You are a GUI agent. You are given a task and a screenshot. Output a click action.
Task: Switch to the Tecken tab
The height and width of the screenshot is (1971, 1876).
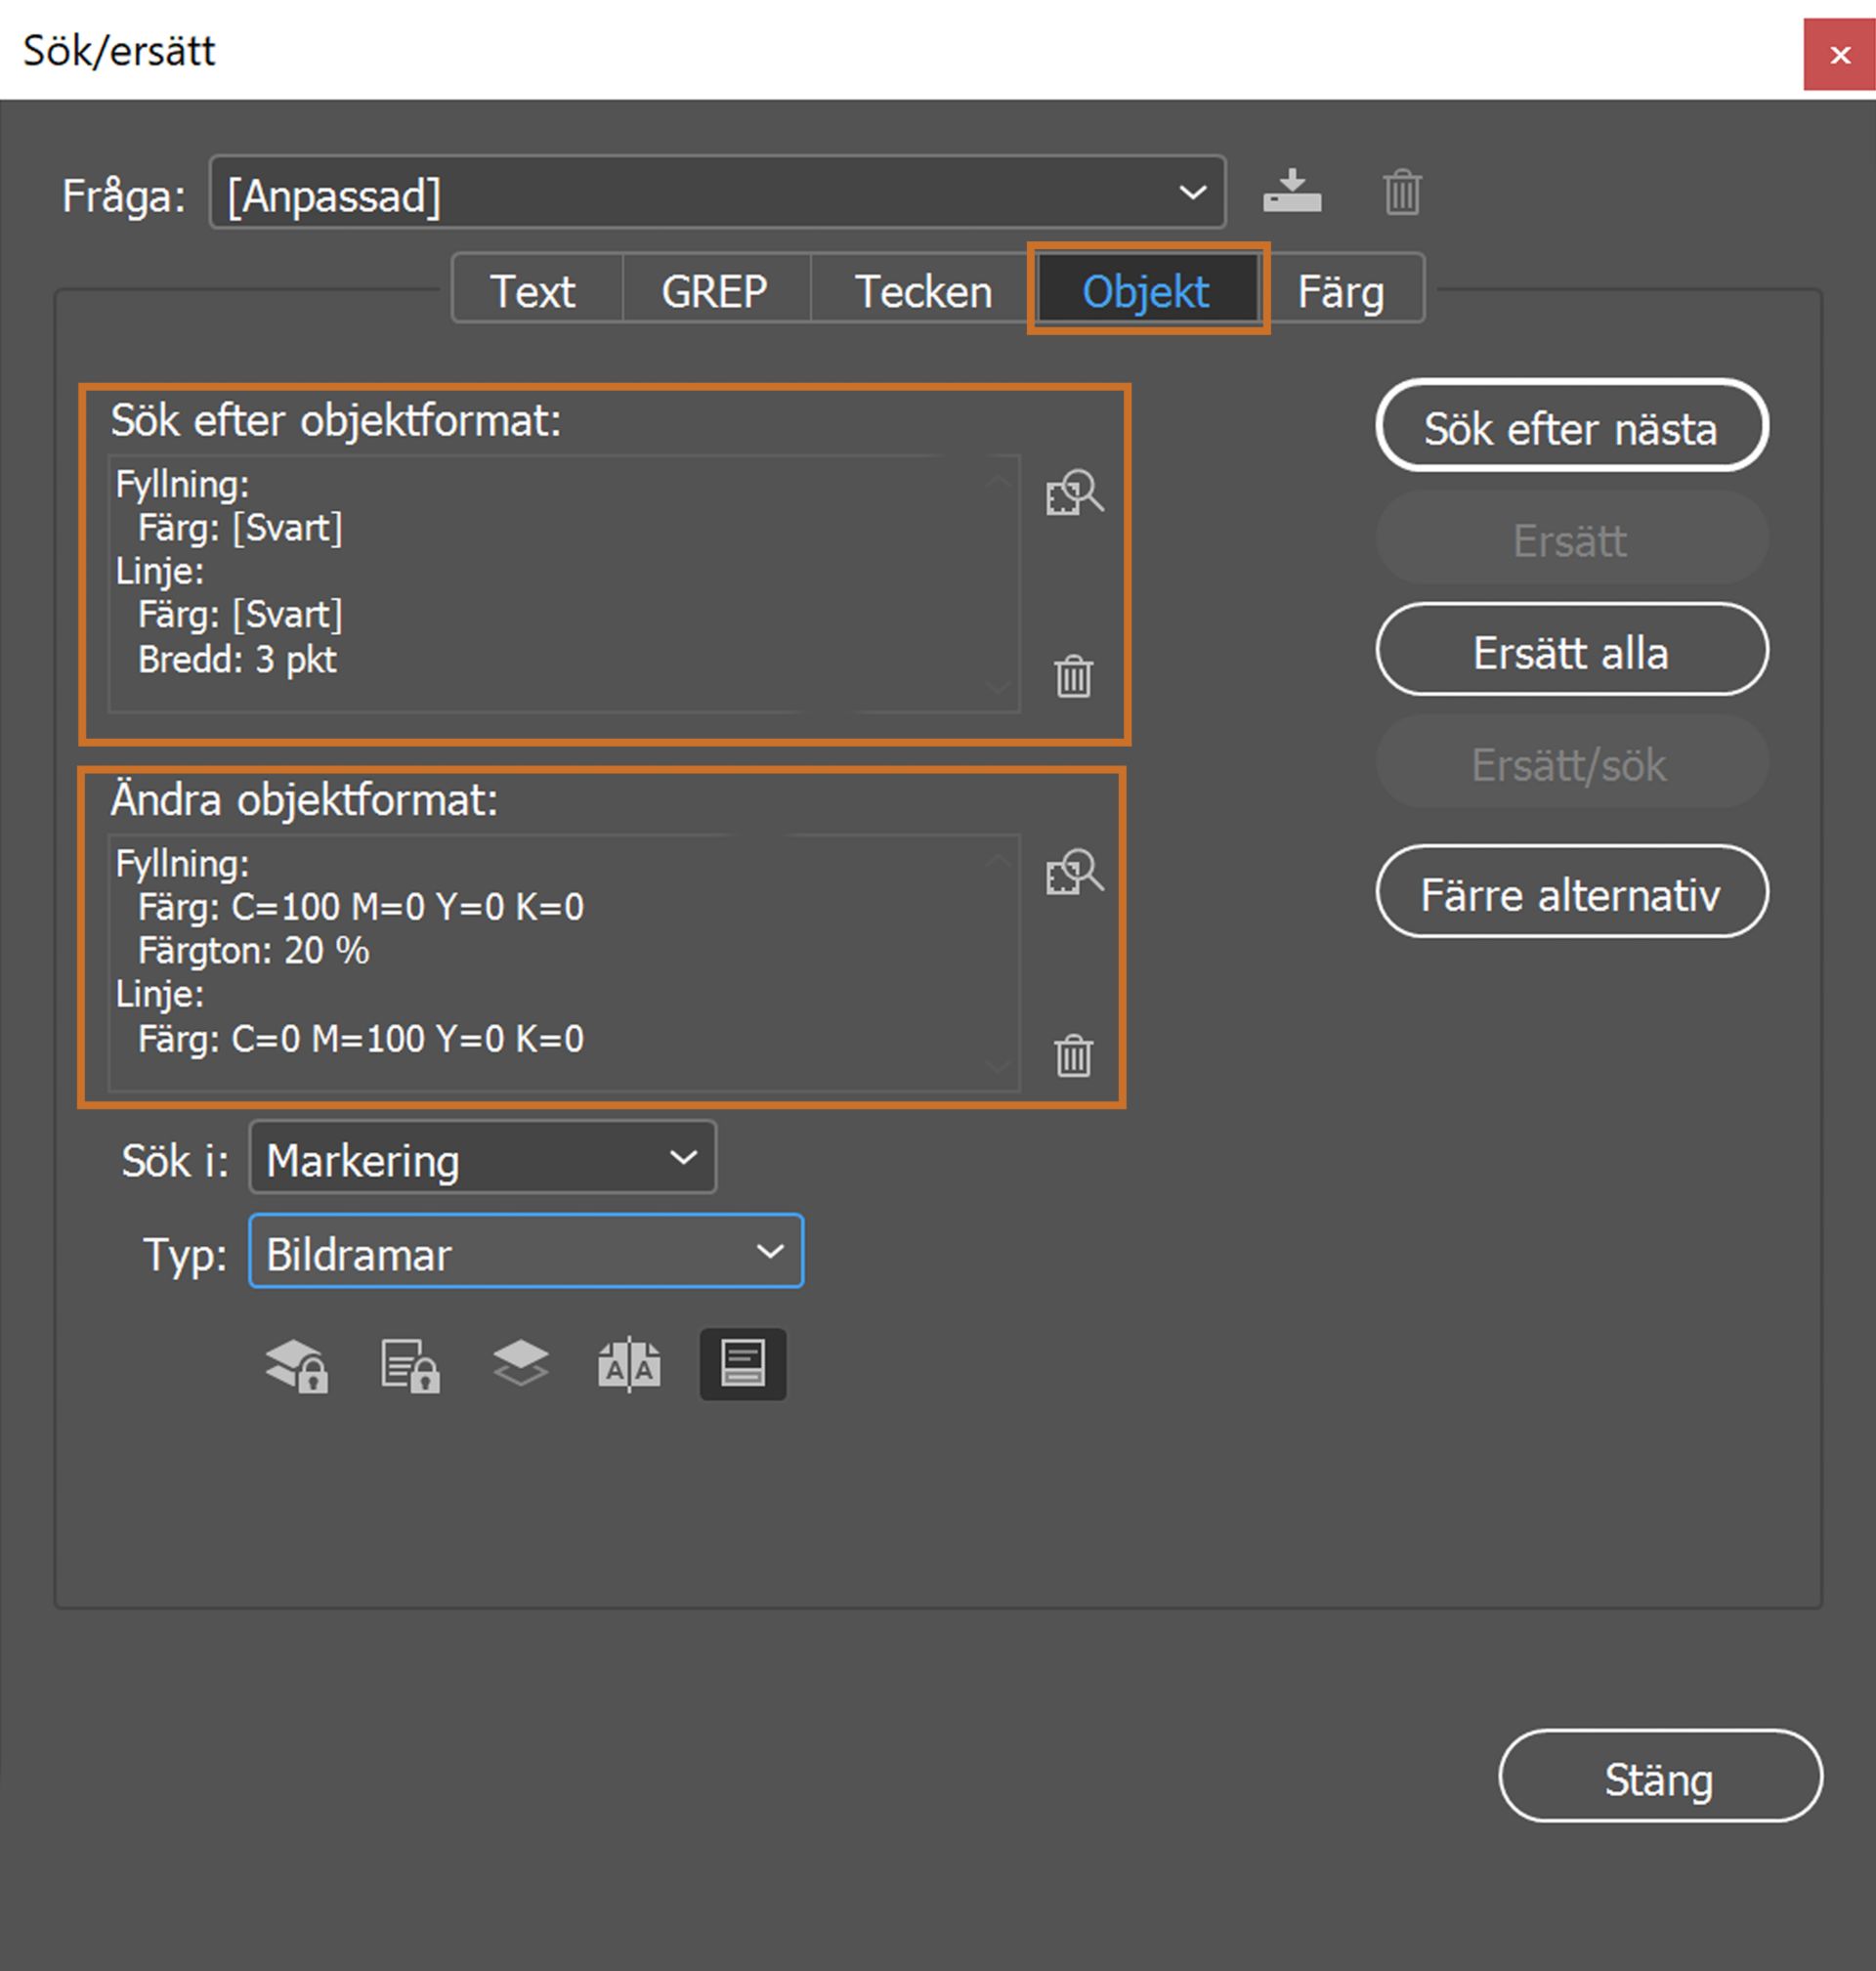[x=922, y=291]
